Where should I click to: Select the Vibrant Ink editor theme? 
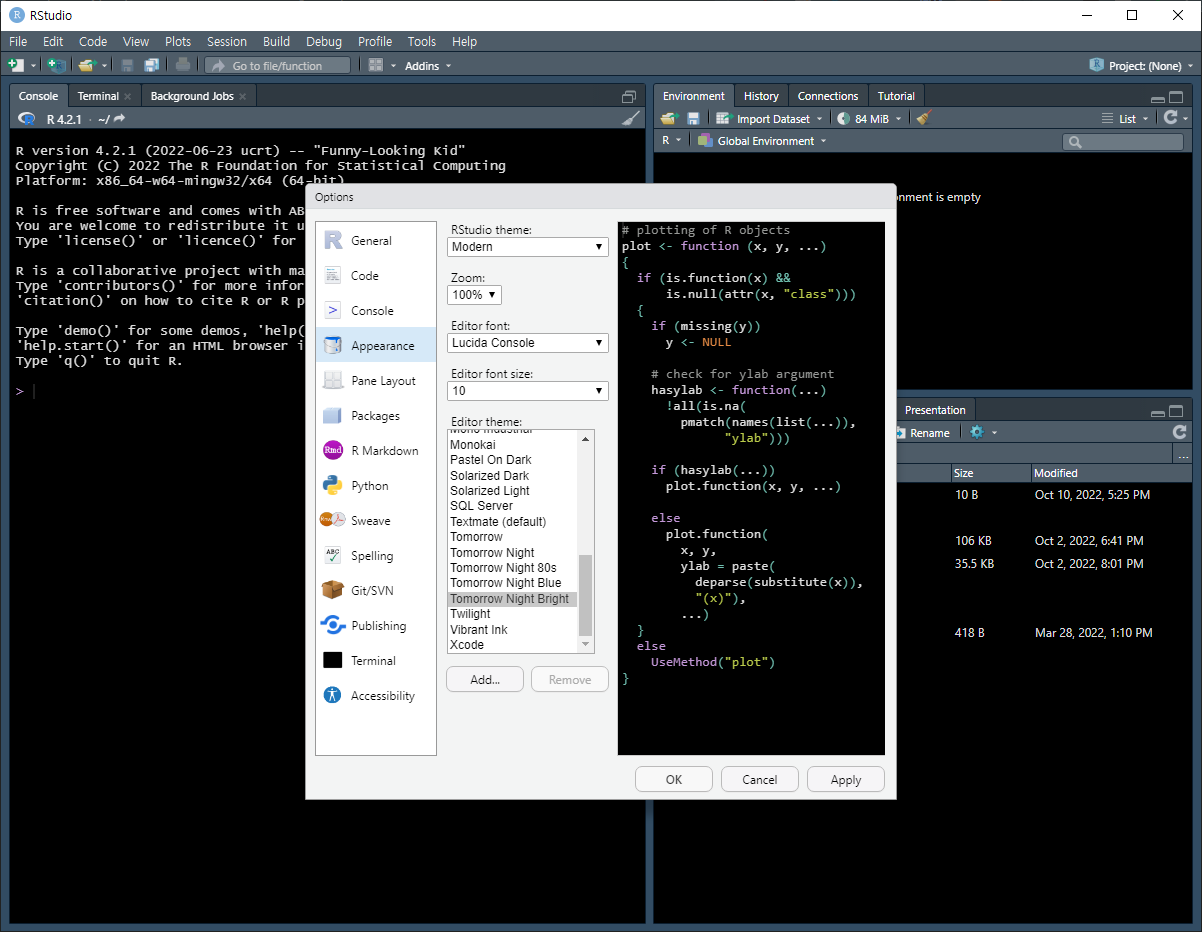click(513, 629)
